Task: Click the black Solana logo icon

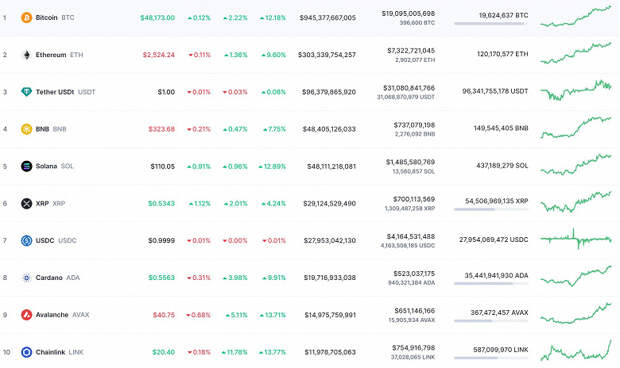Action: pyautogui.click(x=26, y=166)
